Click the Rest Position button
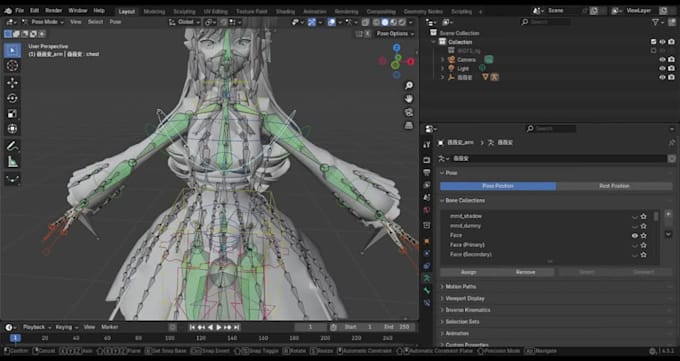The image size is (680, 361). [614, 186]
